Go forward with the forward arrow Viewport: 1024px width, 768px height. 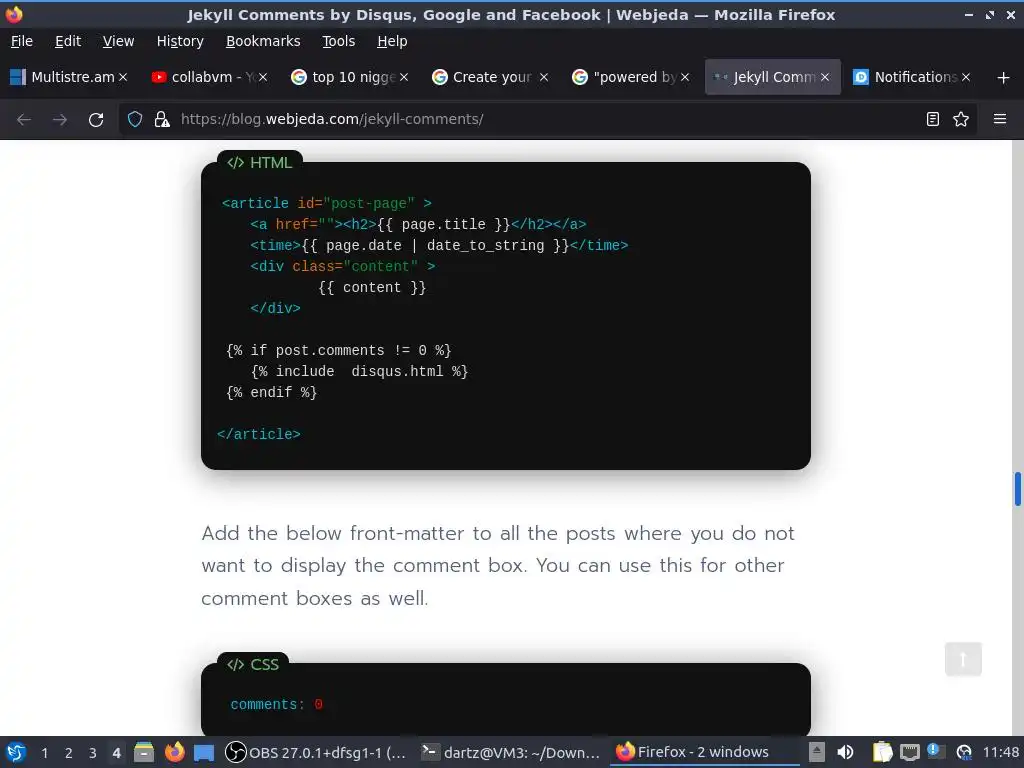pos(59,120)
